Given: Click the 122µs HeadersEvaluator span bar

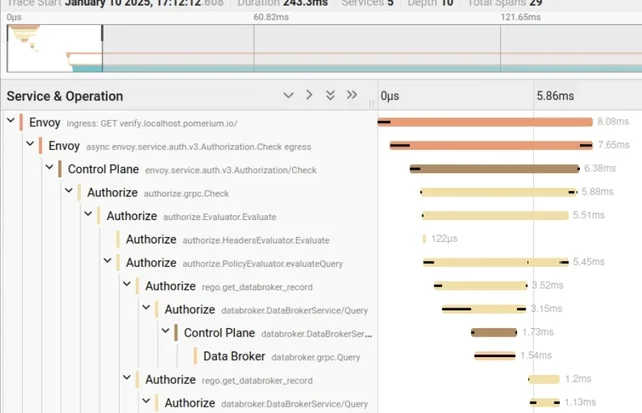Looking at the screenshot, I should (x=424, y=239).
